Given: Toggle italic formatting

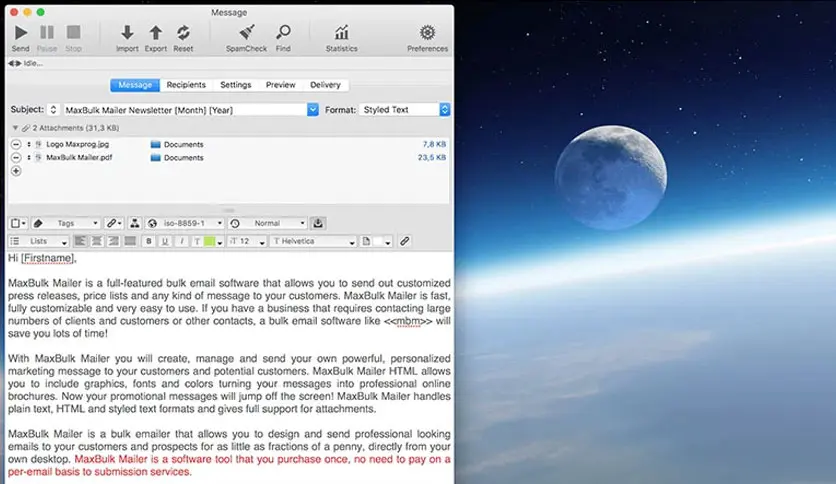Looking at the screenshot, I should 181,241.
